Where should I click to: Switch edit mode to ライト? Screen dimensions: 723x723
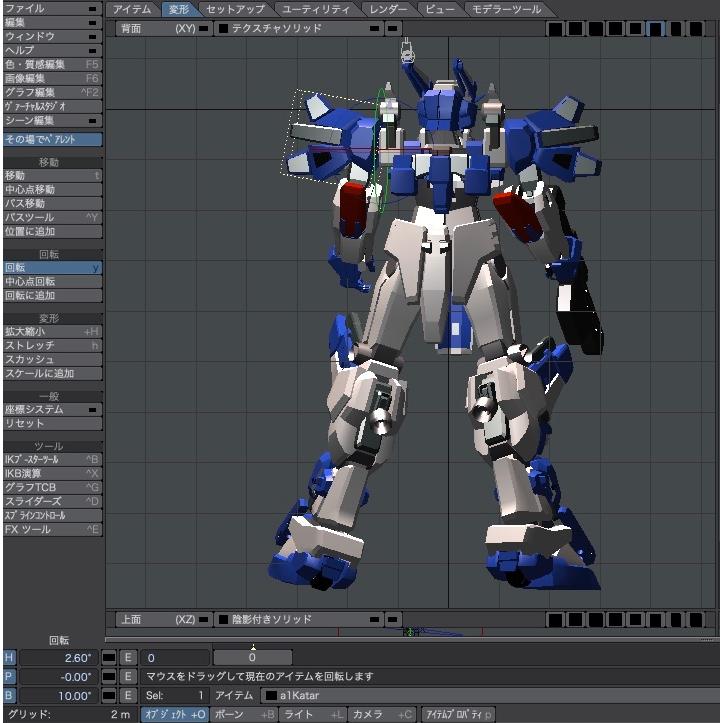pos(313,714)
